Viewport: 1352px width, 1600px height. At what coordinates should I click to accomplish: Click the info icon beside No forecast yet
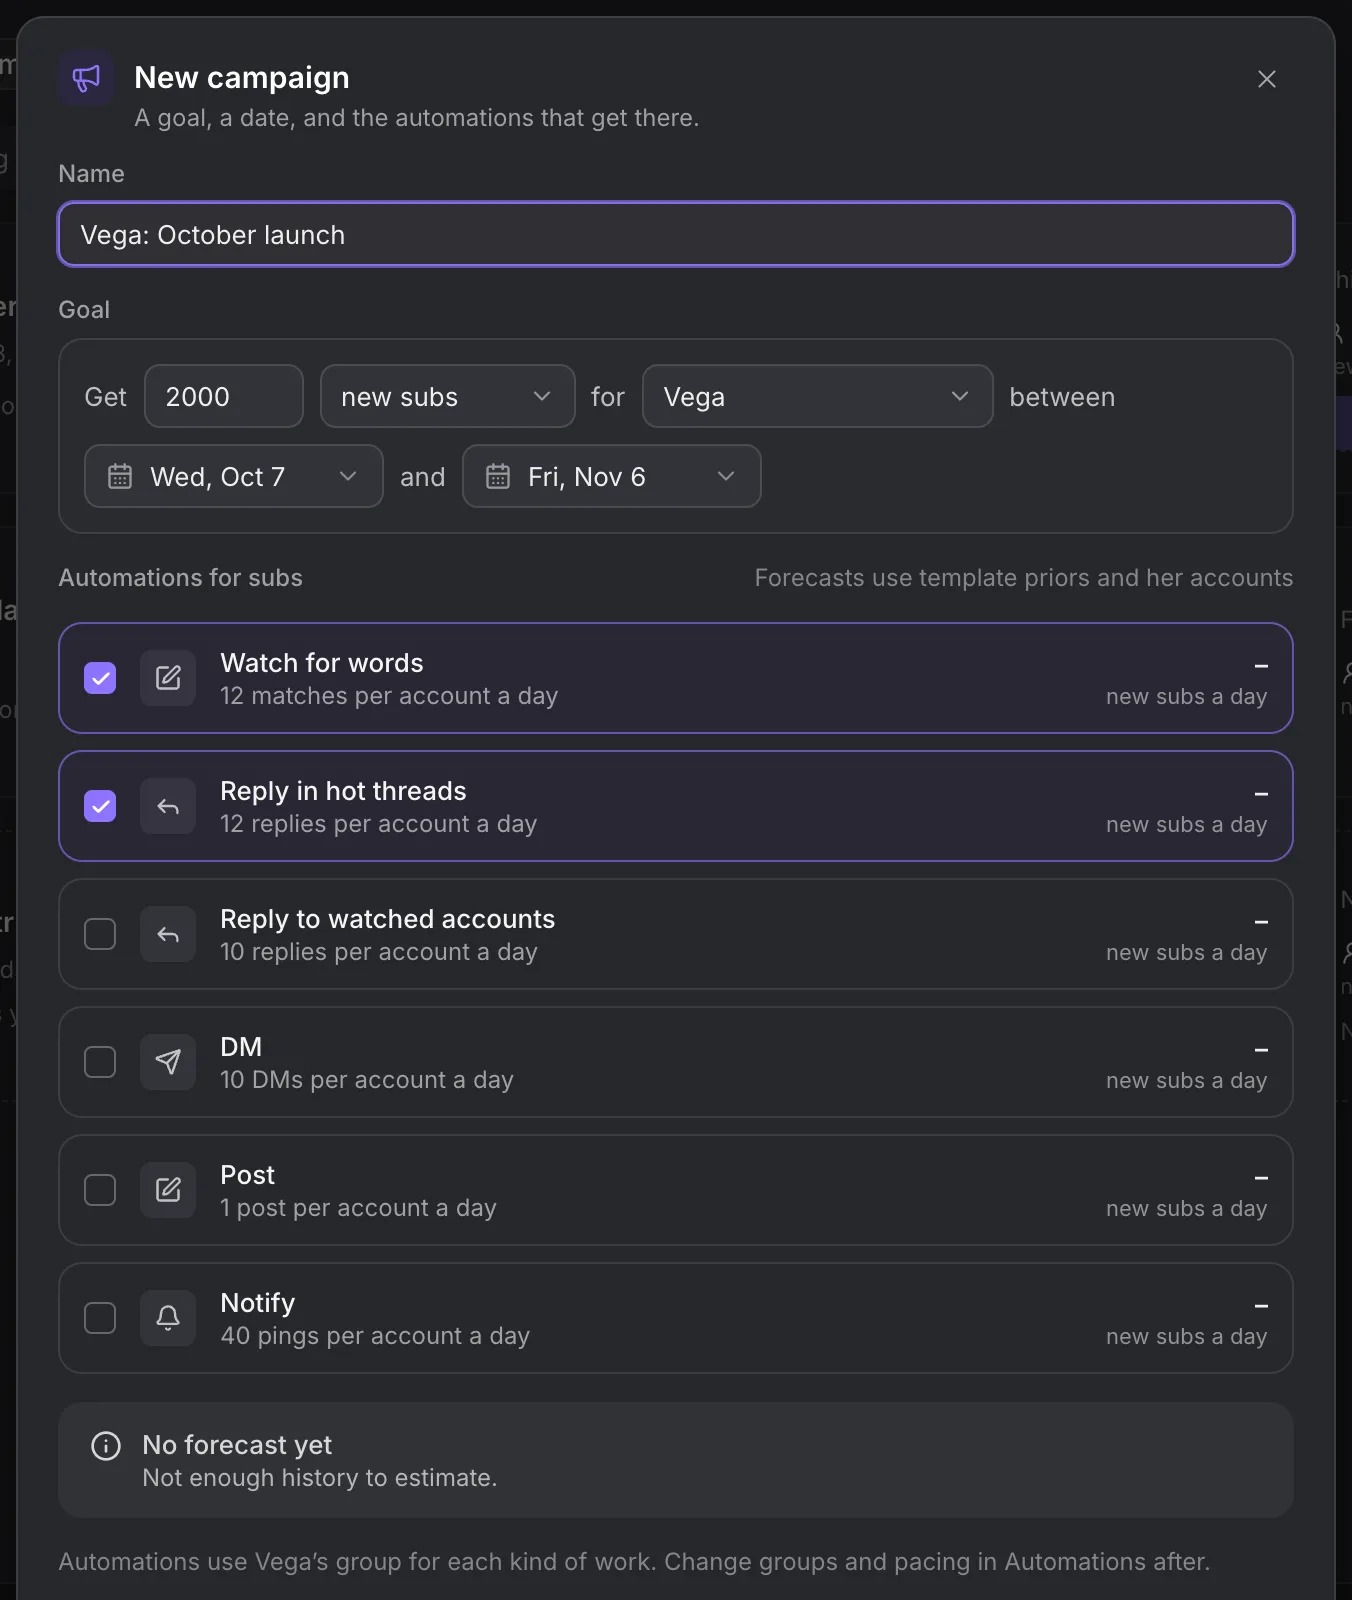106,1446
